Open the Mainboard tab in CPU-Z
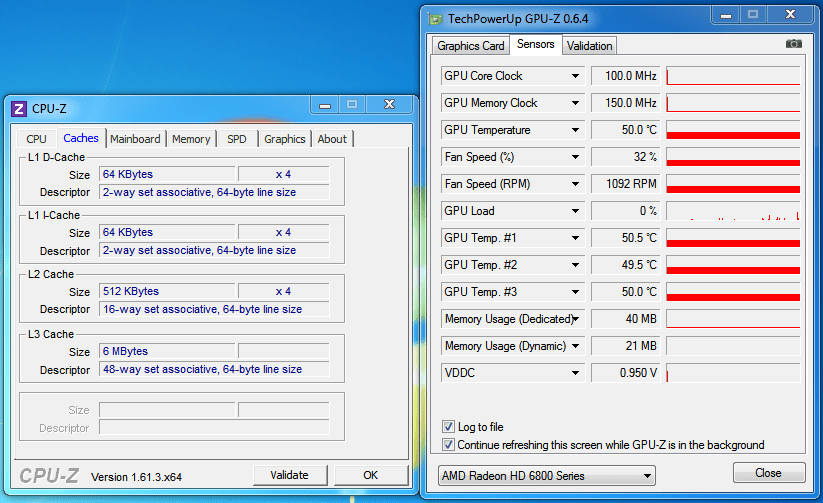 tap(135, 139)
